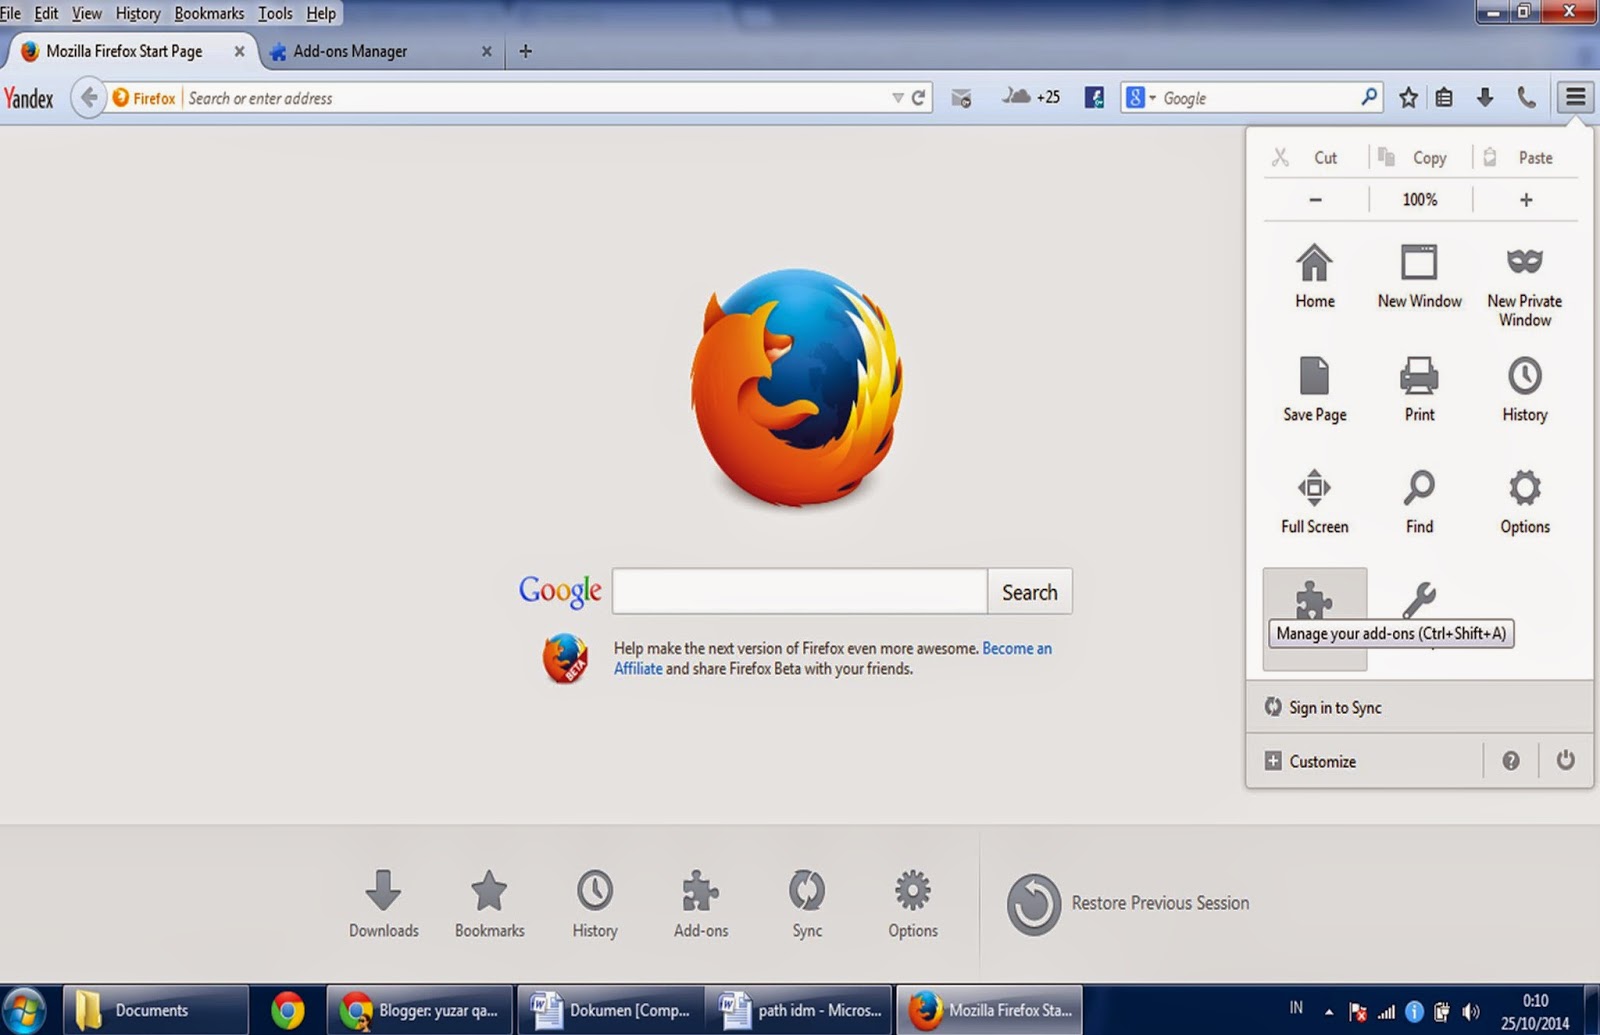Screen dimensions: 1600x1035
Task: Show bookmarks list icon in toolbar
Action: tap(1444, 97)
